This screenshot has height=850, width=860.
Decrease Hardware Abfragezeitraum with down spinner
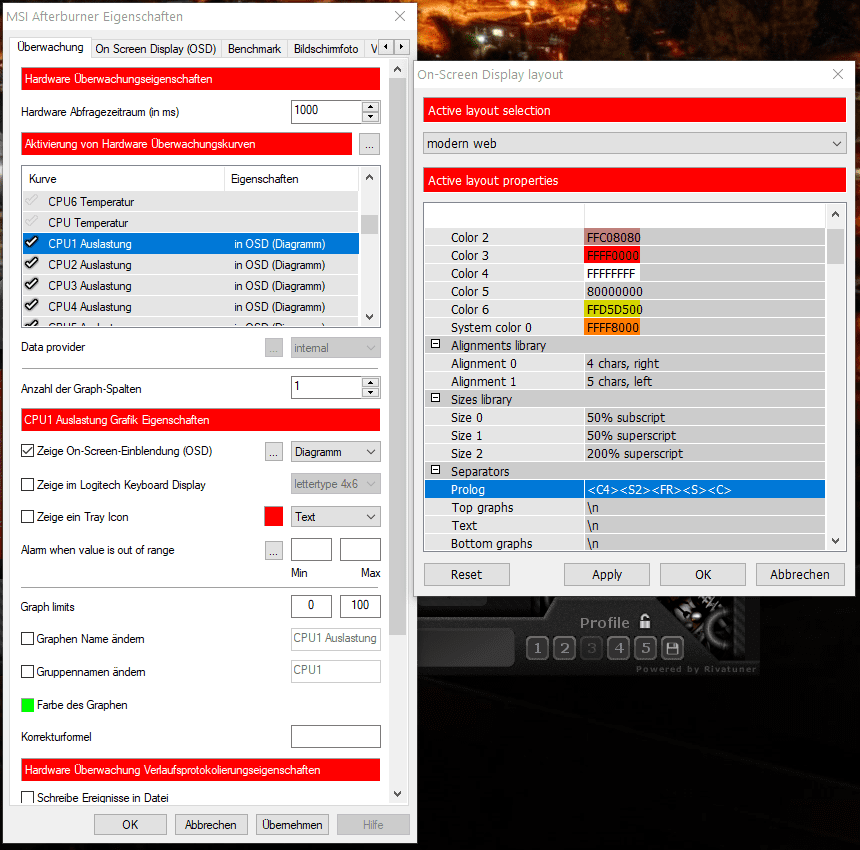tap(371, 117)
